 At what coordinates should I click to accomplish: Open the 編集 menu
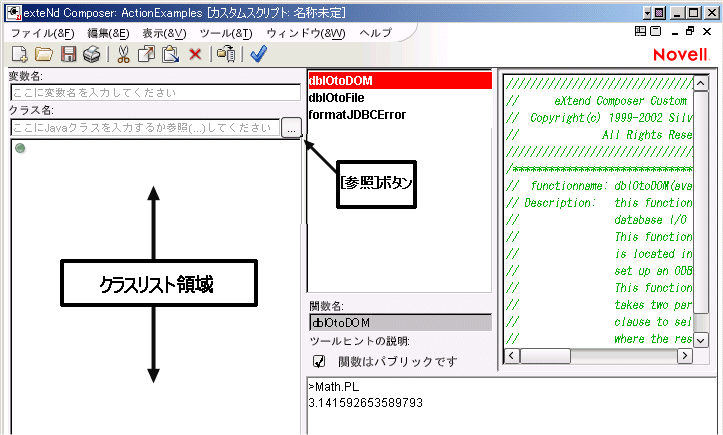pyautogui.click(x=108, y=33)
